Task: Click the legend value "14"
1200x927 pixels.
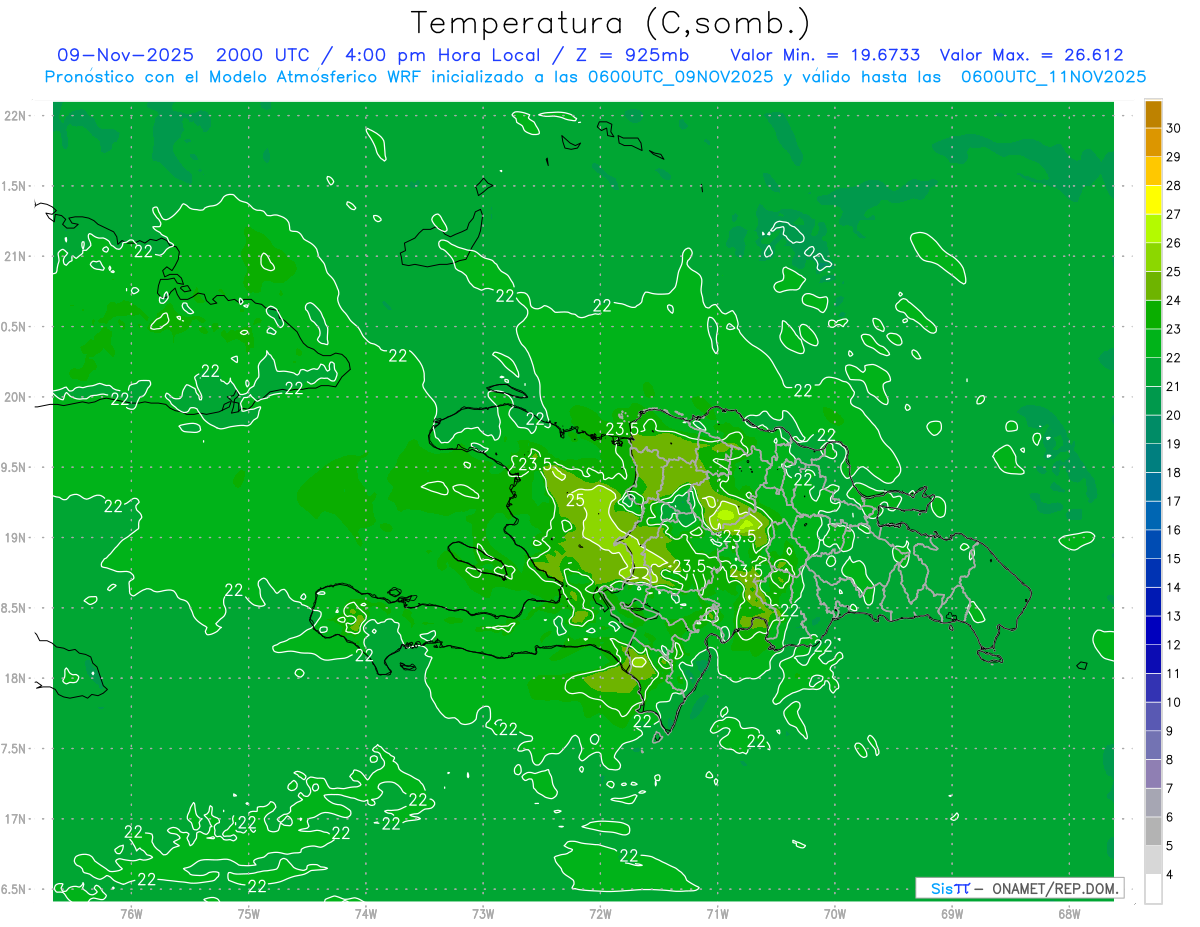Action: click(1174, 587)
